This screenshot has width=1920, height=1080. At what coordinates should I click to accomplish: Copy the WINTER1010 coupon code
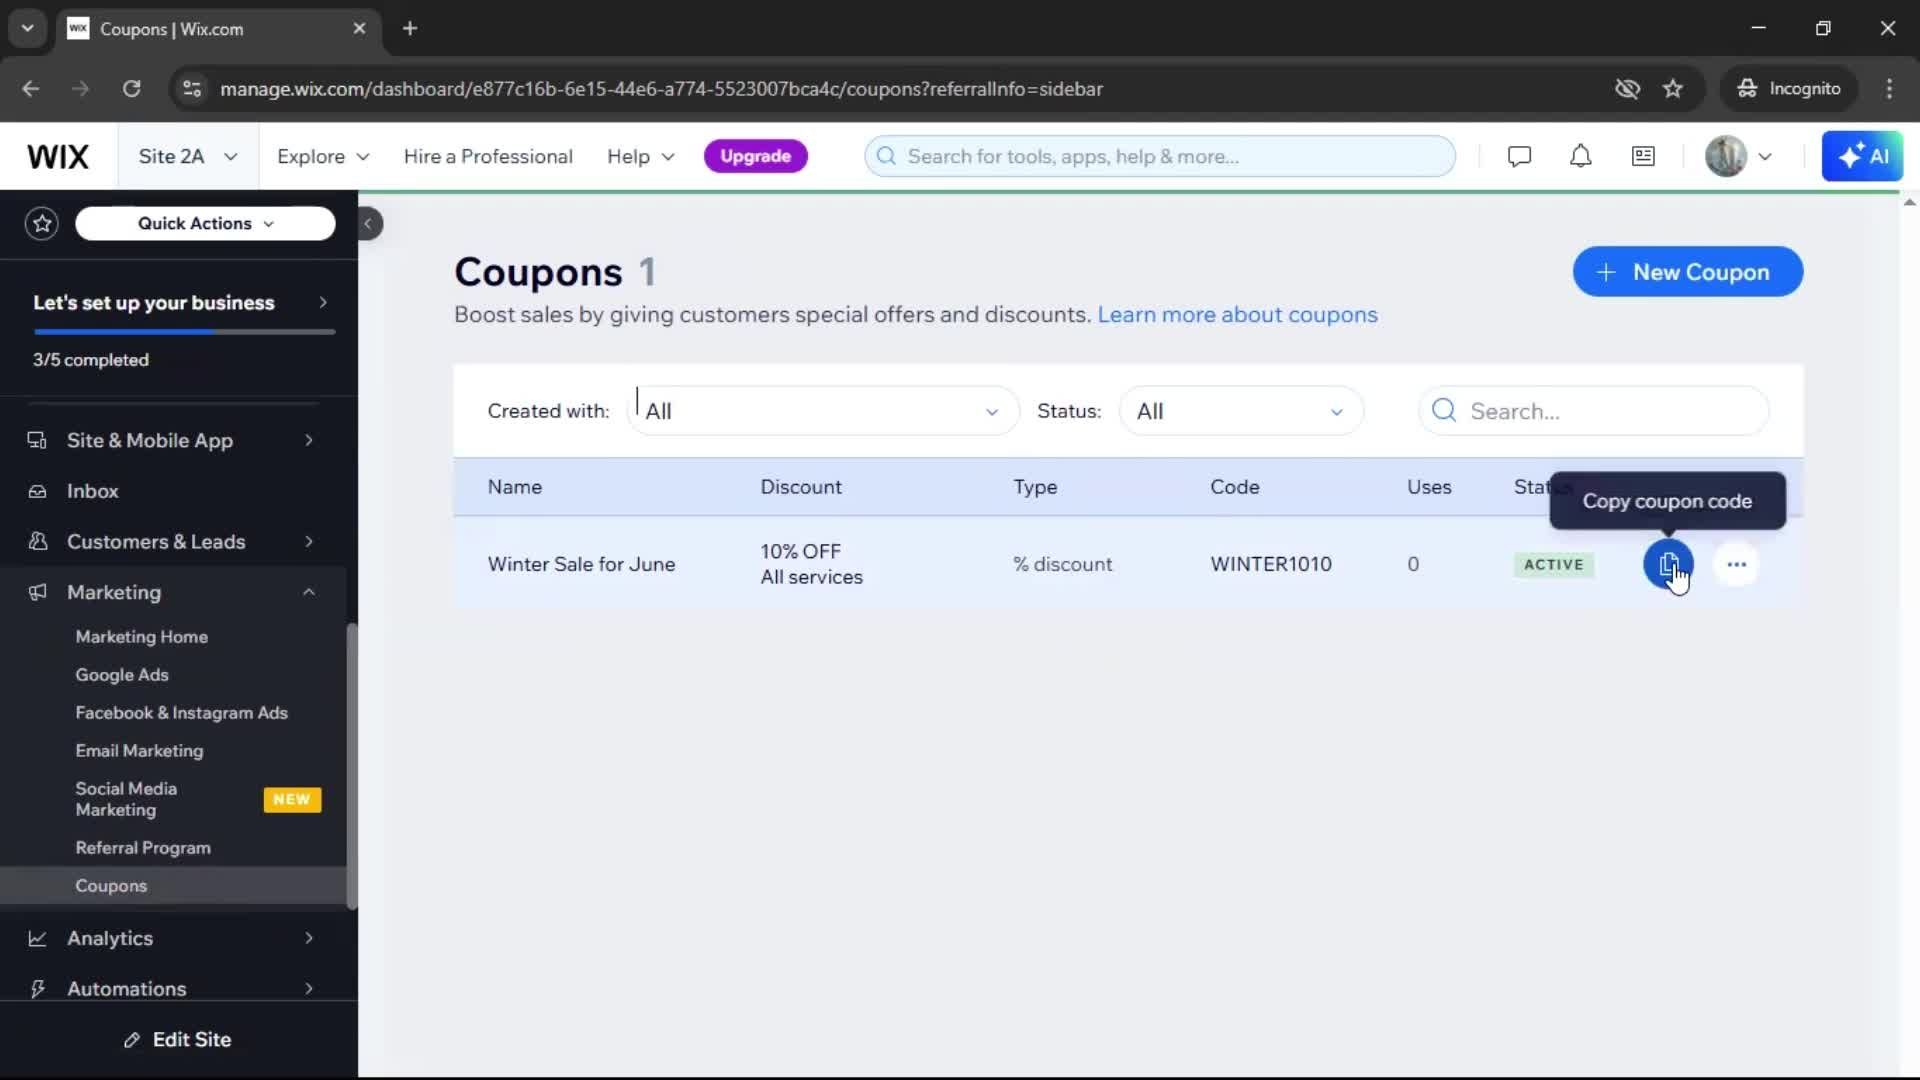pos(1668,564)
